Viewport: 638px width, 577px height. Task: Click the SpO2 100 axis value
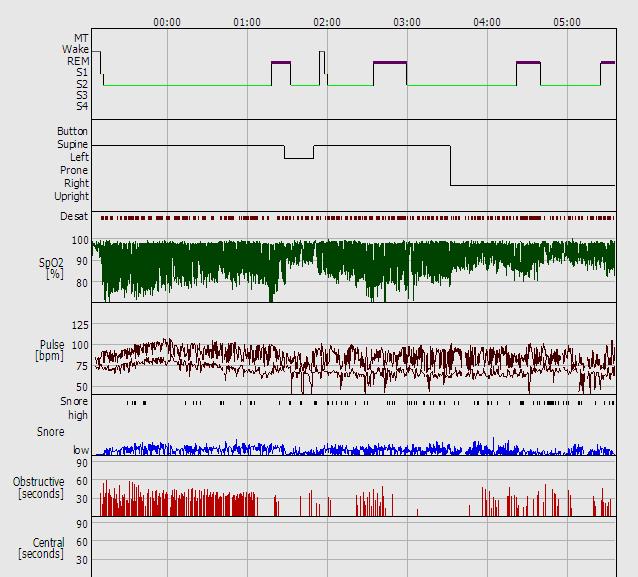[80, 240]
